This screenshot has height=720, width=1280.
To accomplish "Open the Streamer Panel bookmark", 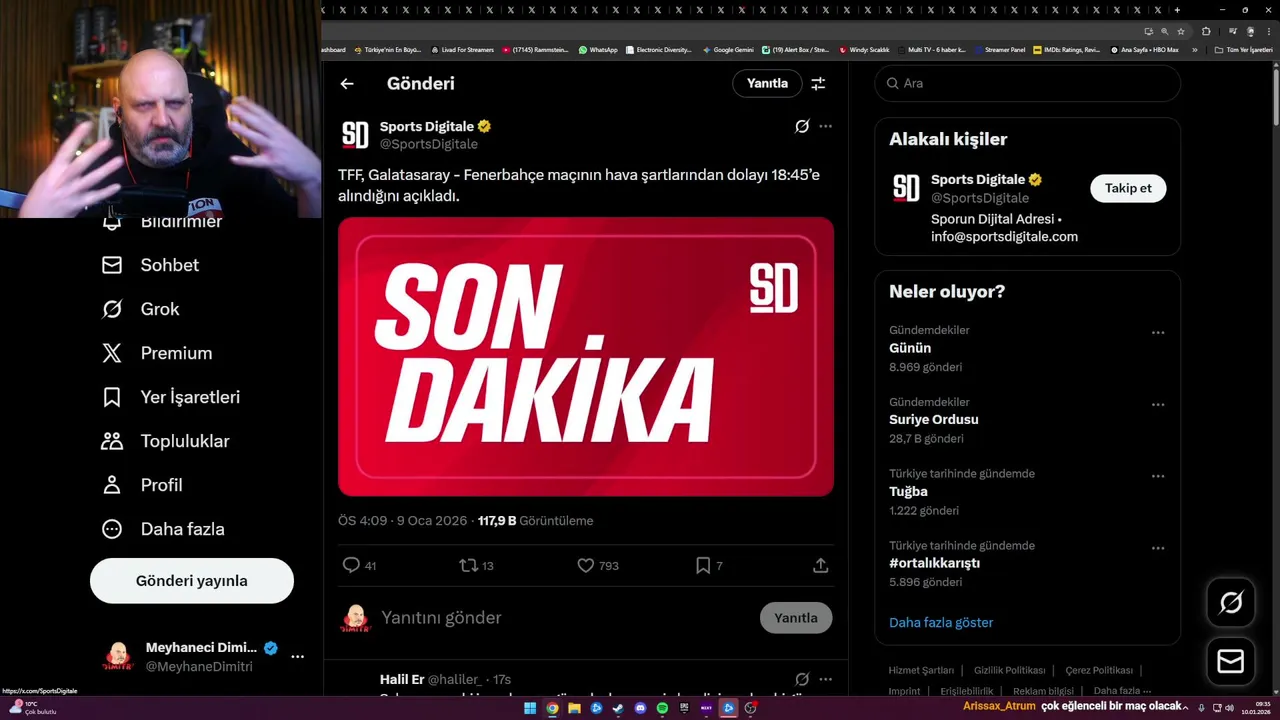I will click(x=1000, y=49).
